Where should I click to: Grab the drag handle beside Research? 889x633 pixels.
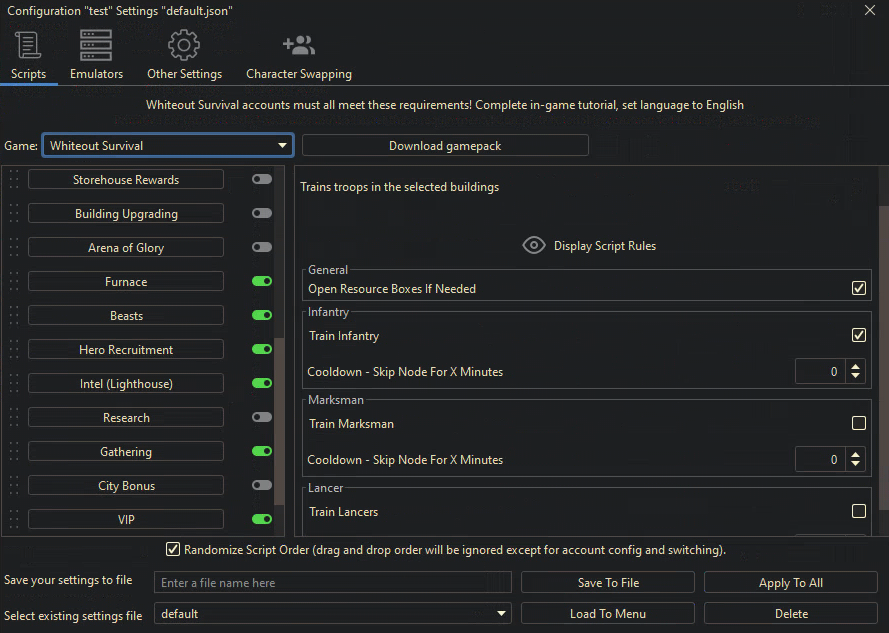tap(14, 417)
